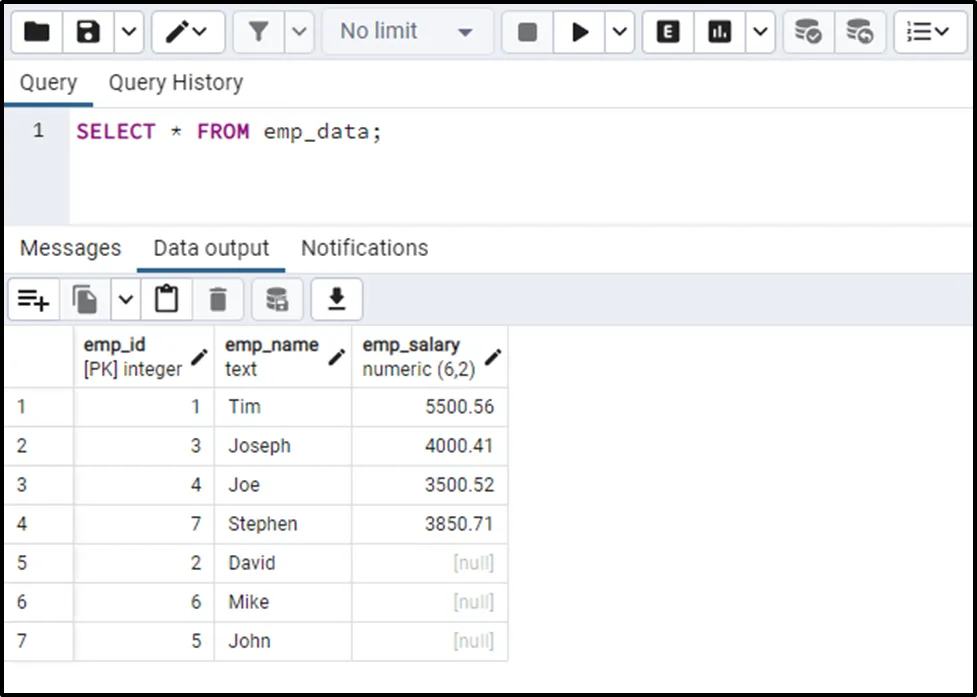Download the results as a file

[337, 299]
